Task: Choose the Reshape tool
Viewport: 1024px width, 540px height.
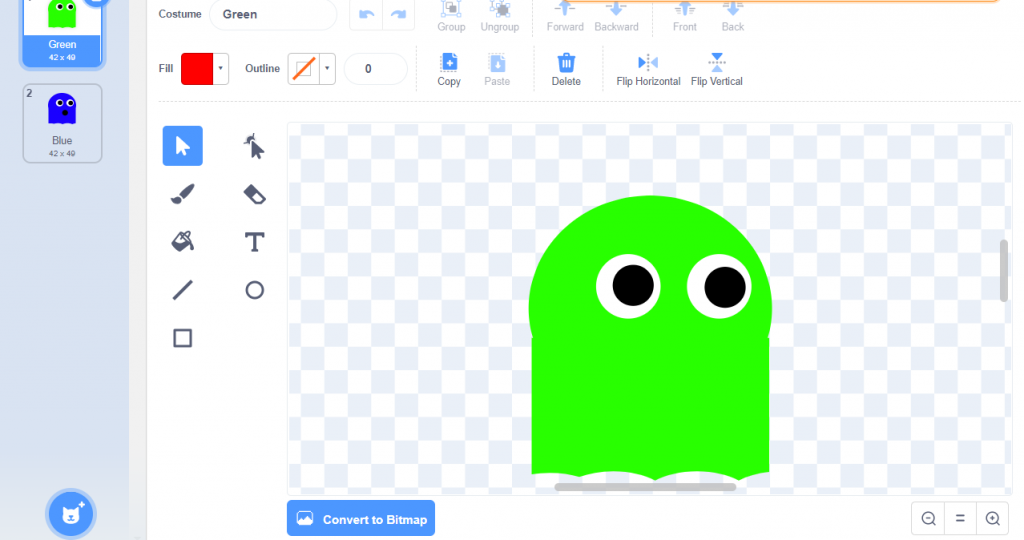Action: click(x=254, y=146)
